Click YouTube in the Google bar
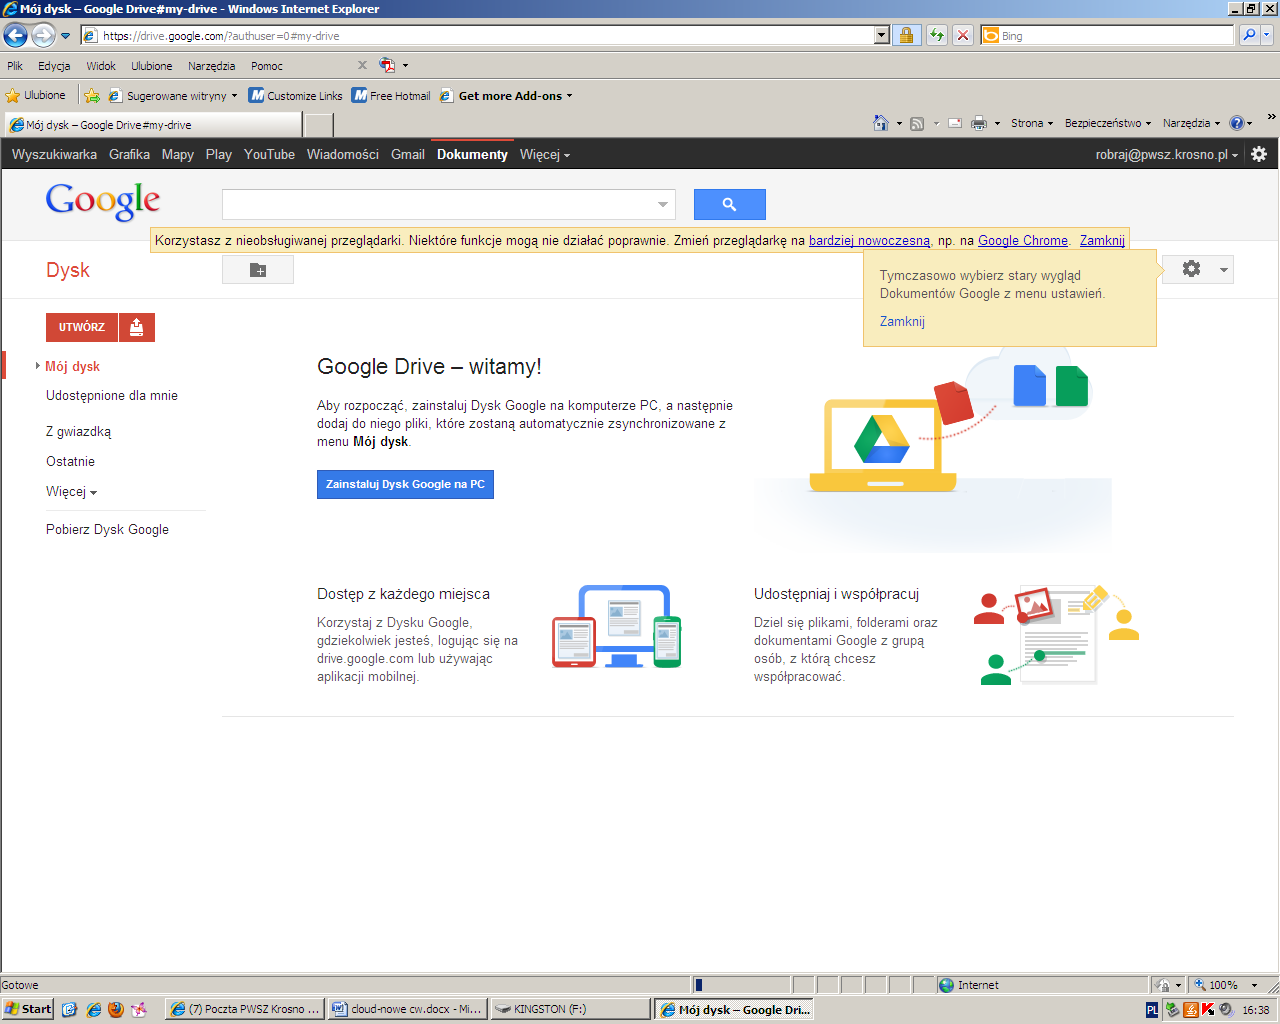The width and height of the screenshot is (1280, 1024). pos(269,154)
